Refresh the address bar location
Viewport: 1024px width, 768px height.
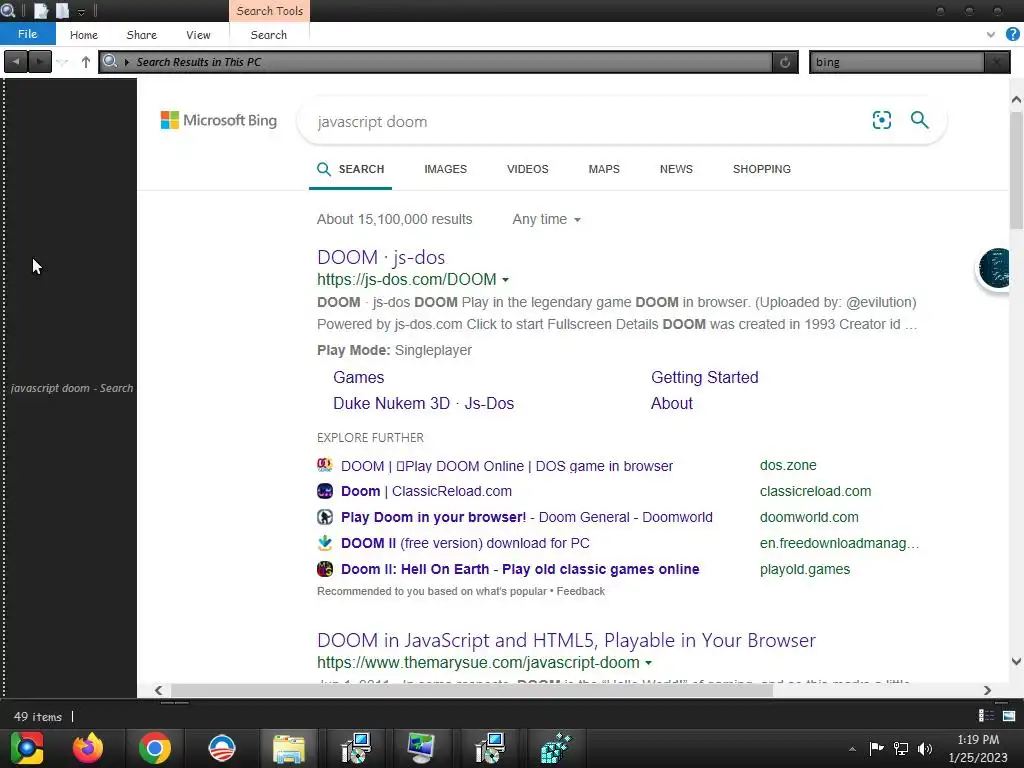(785, 62)
